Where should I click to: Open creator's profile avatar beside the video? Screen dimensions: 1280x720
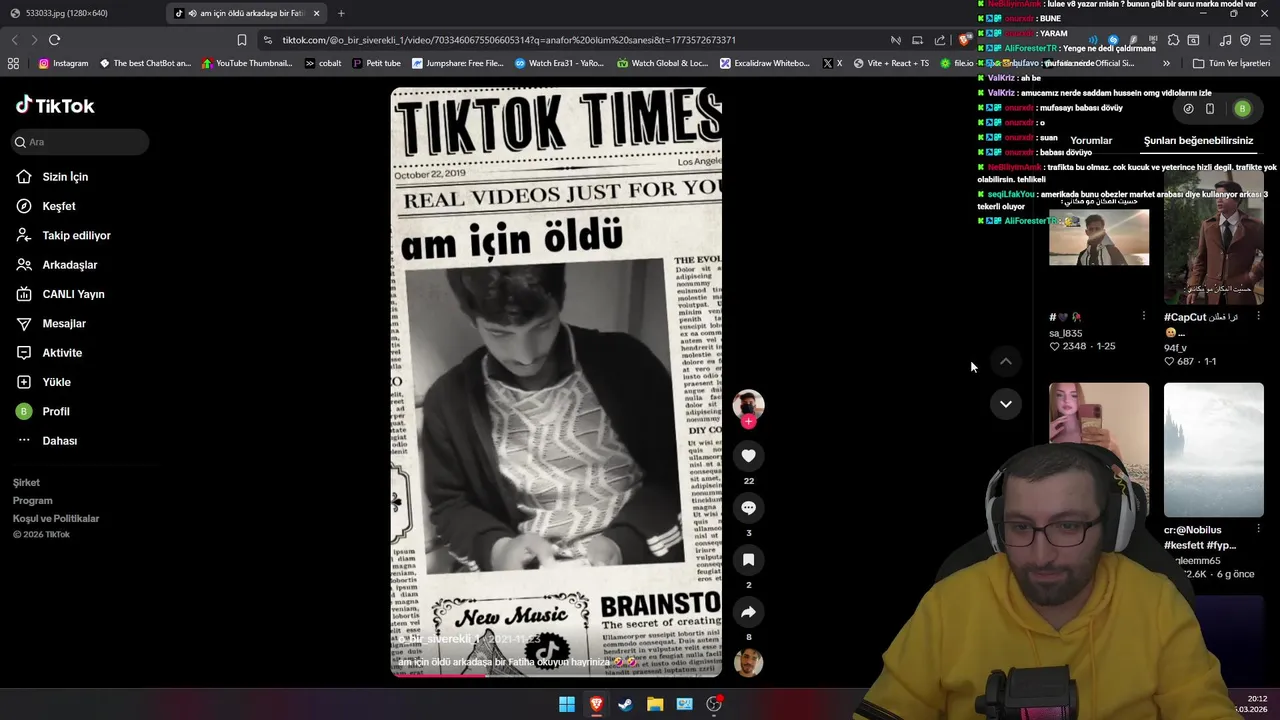pyautogui.click(x=748, y=404)
